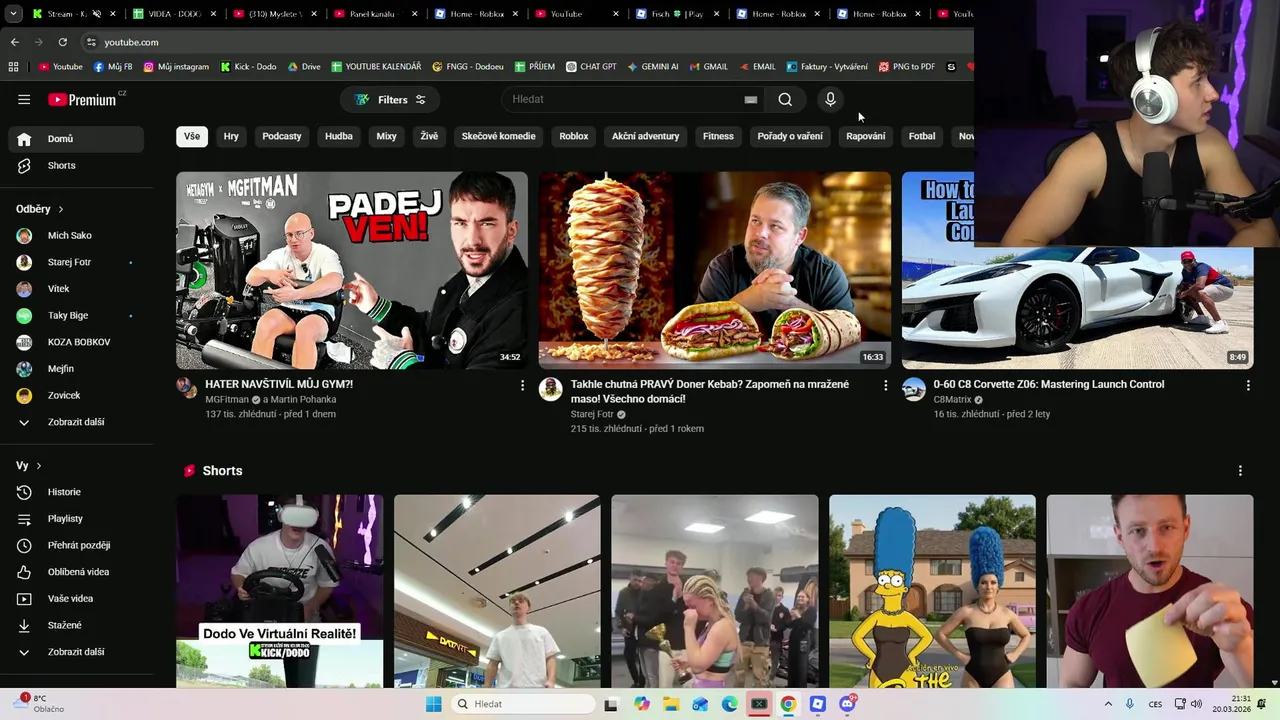The height and width of the screenshot is (720, 1280).
Task: Go to Domů in the sidebar
Action: pyautogui.click(x=76, y=139)
